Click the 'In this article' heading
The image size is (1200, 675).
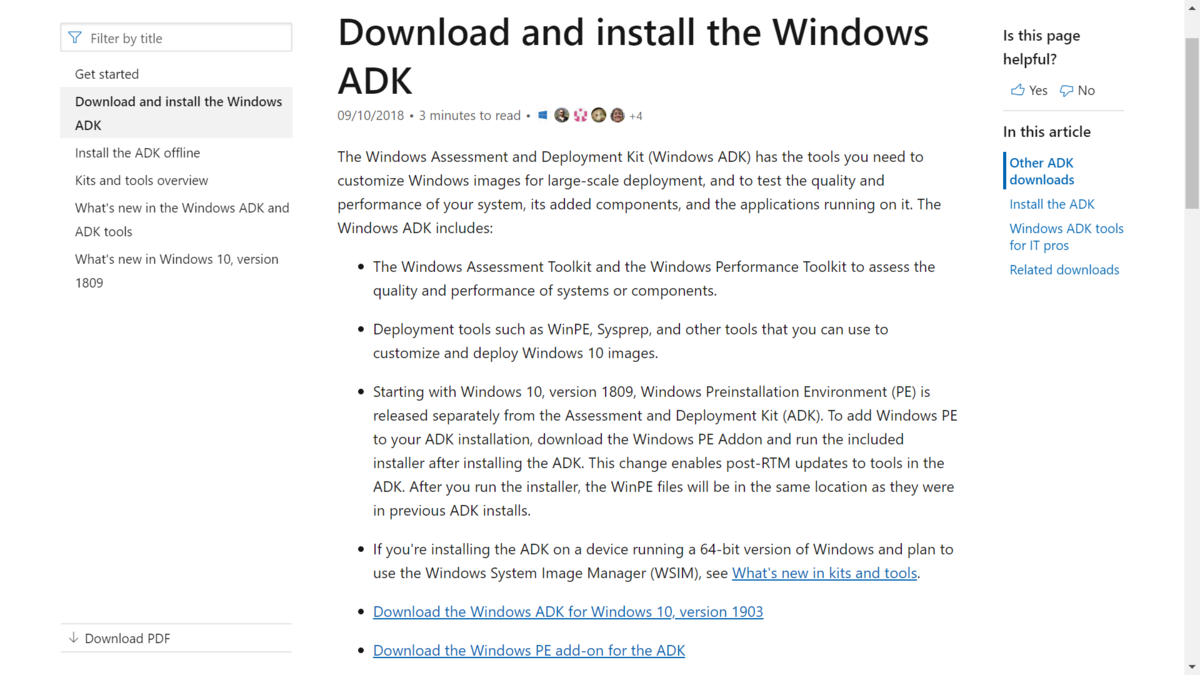(x=1047, y=132)
